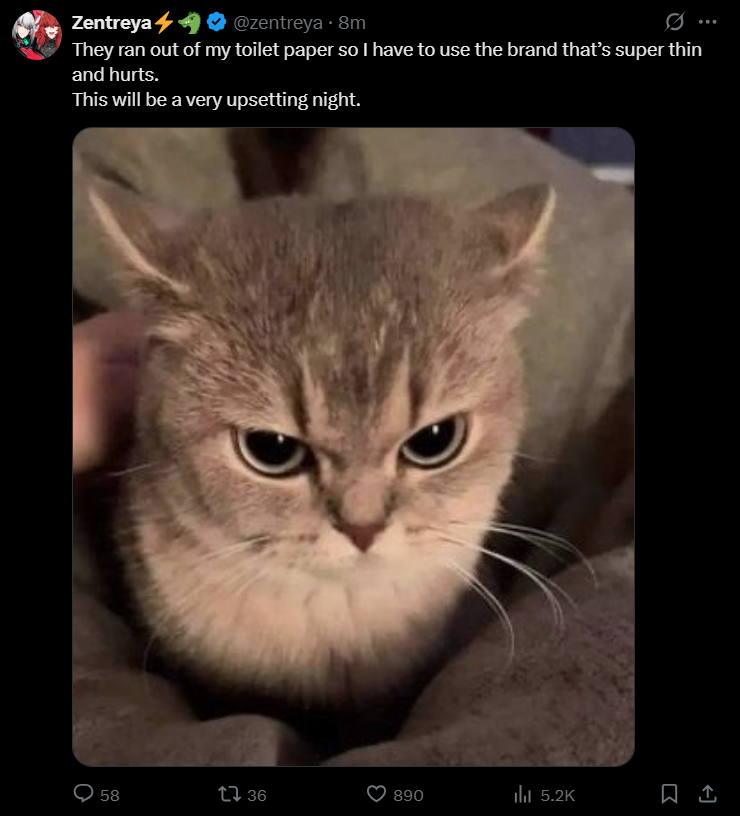The height and width of the screenshot is (816, 740).
Task: Reply via the comment bubble icon
Action: pos(83,794)
